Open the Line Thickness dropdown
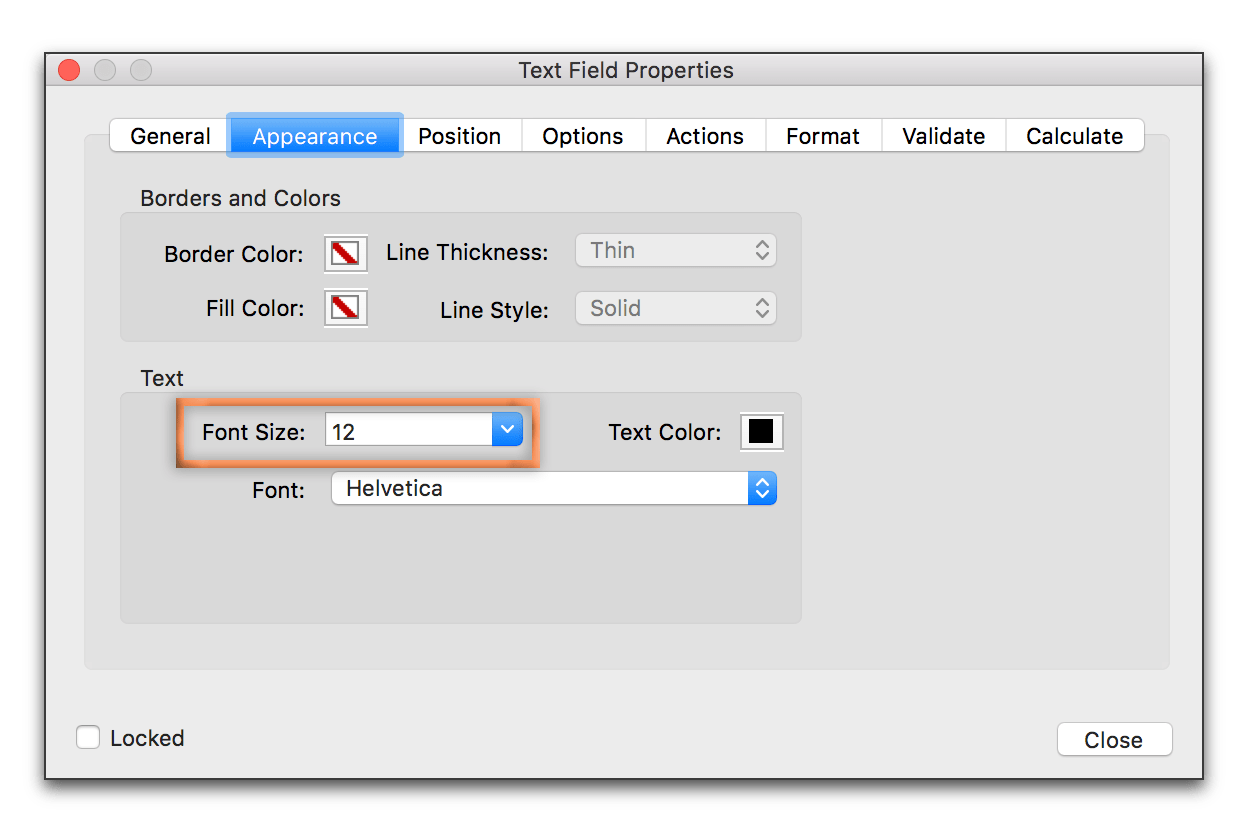Viewport: 1248px width, 832px height. click(675, 250)
